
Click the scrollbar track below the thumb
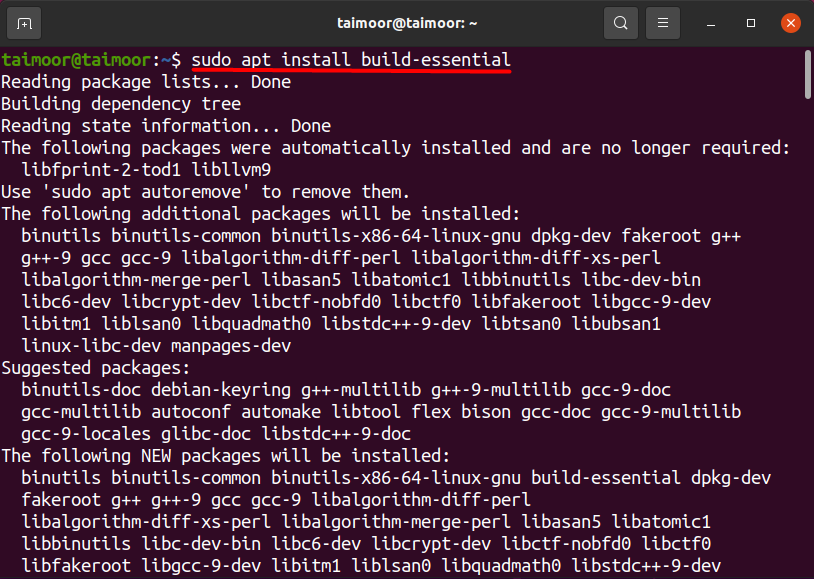pyautogui.click(x=807, y=338)
